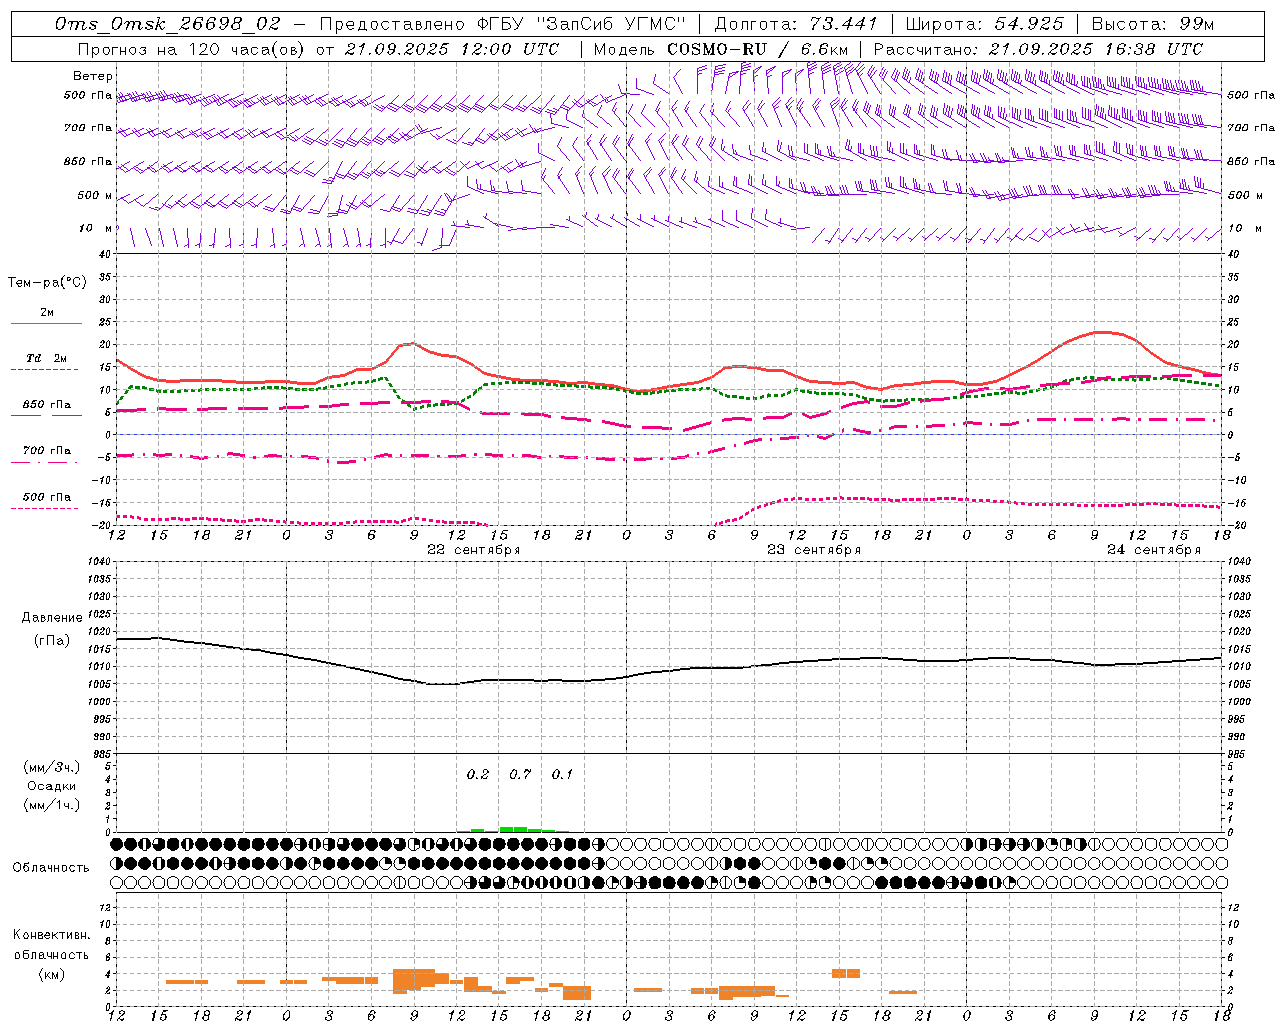The height and width of the screenshot is (1024, 1280).
Task: Click the Ветер wind panel label
Action: pos(93,76)
